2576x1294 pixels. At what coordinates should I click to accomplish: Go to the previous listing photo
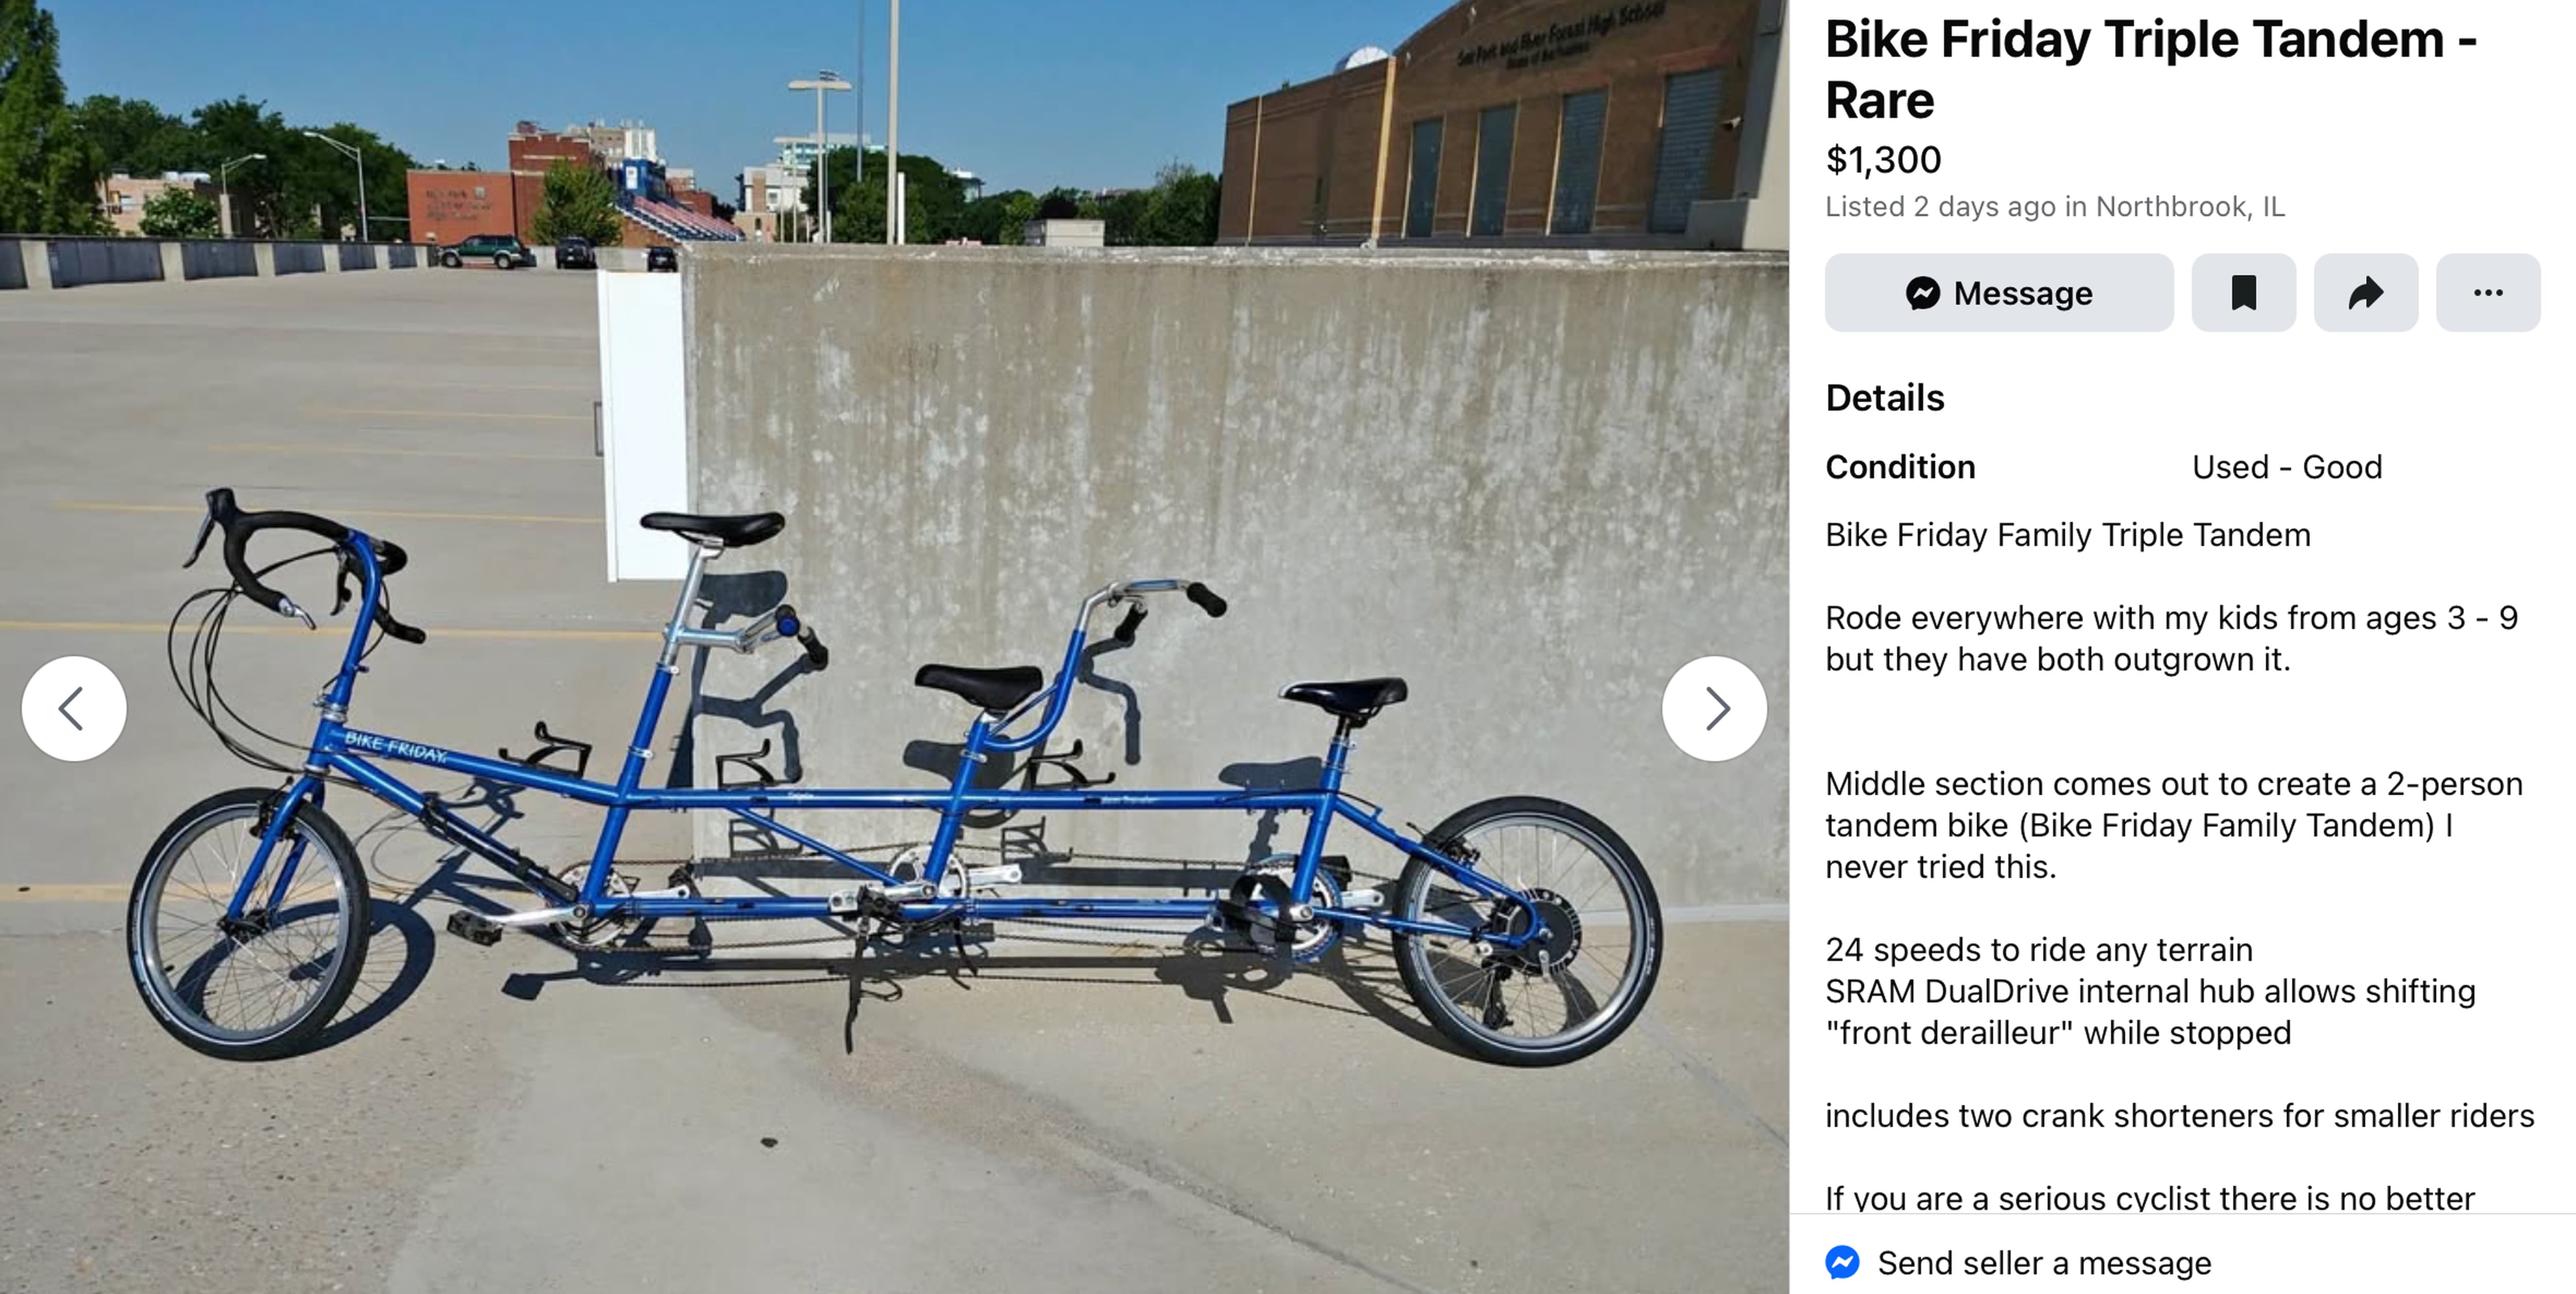point(74,708)
